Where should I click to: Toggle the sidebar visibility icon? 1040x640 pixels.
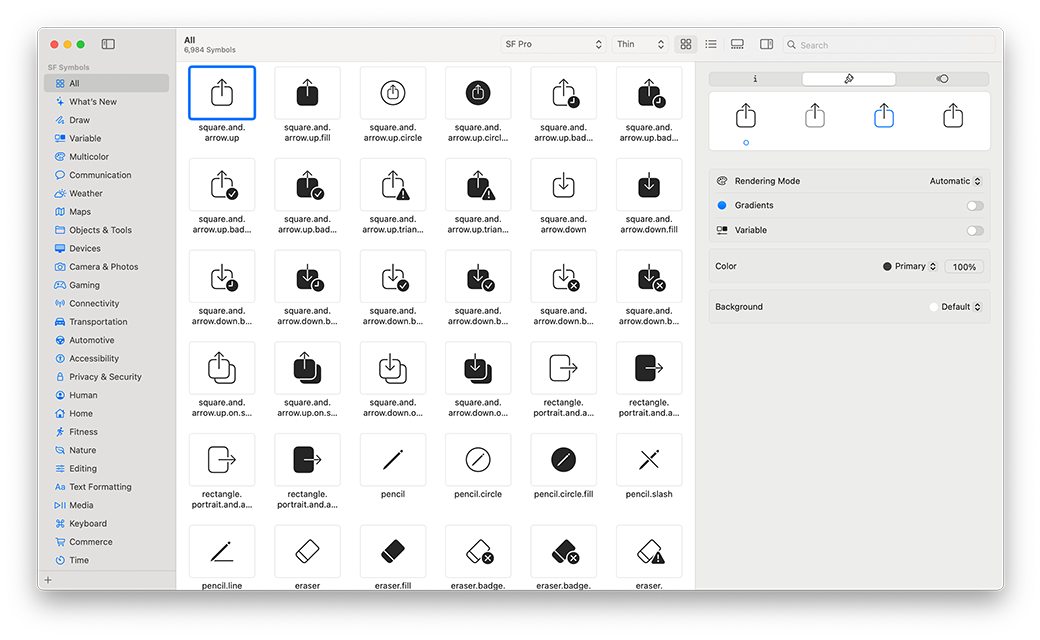(108, 44)
